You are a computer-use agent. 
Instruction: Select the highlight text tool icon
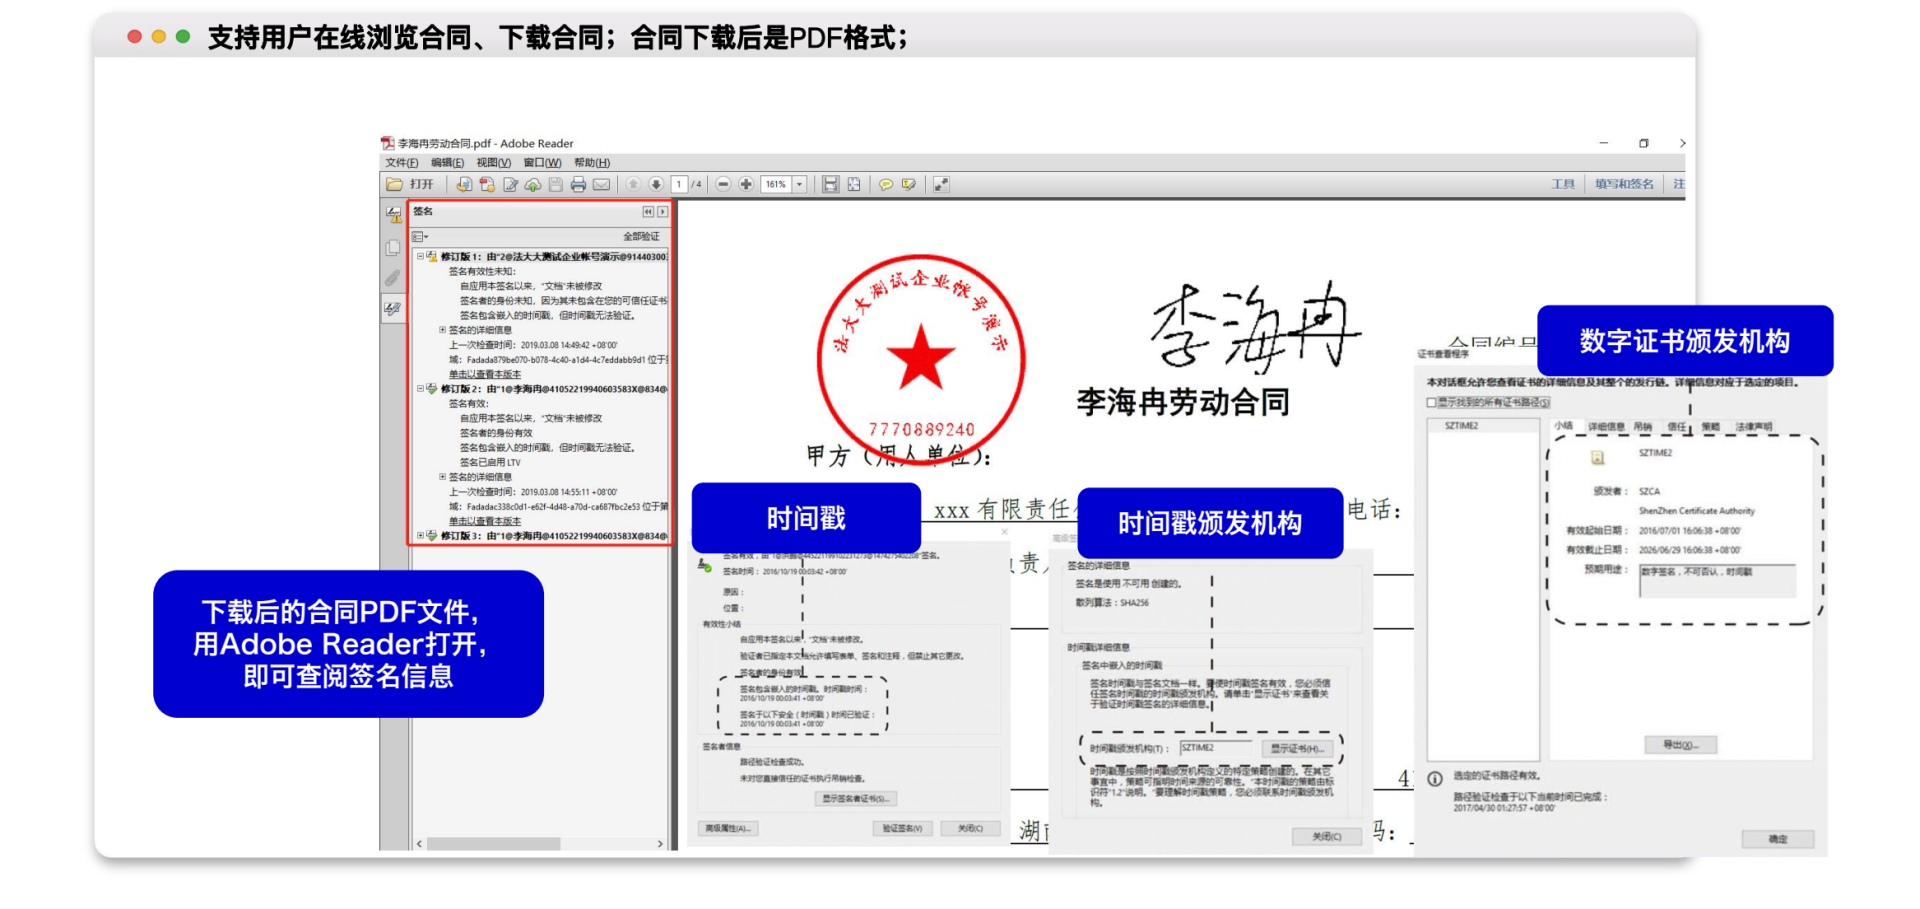(909, 184)
